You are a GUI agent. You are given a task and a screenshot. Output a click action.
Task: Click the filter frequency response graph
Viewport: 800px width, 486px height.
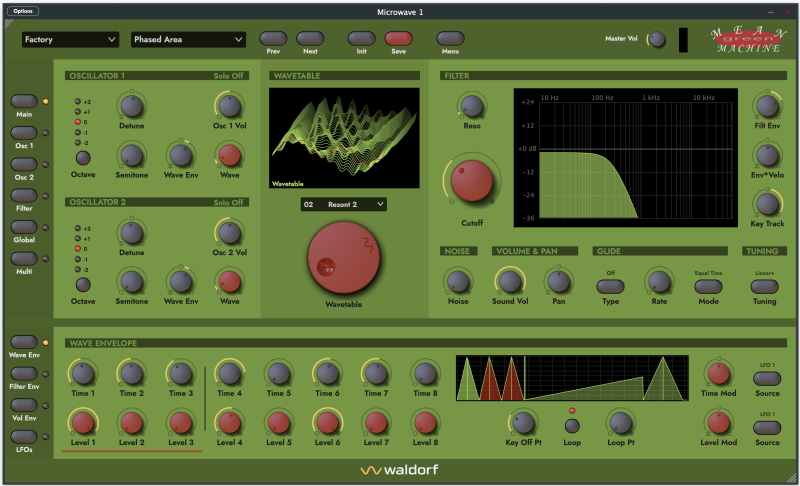tap(626, 158)
